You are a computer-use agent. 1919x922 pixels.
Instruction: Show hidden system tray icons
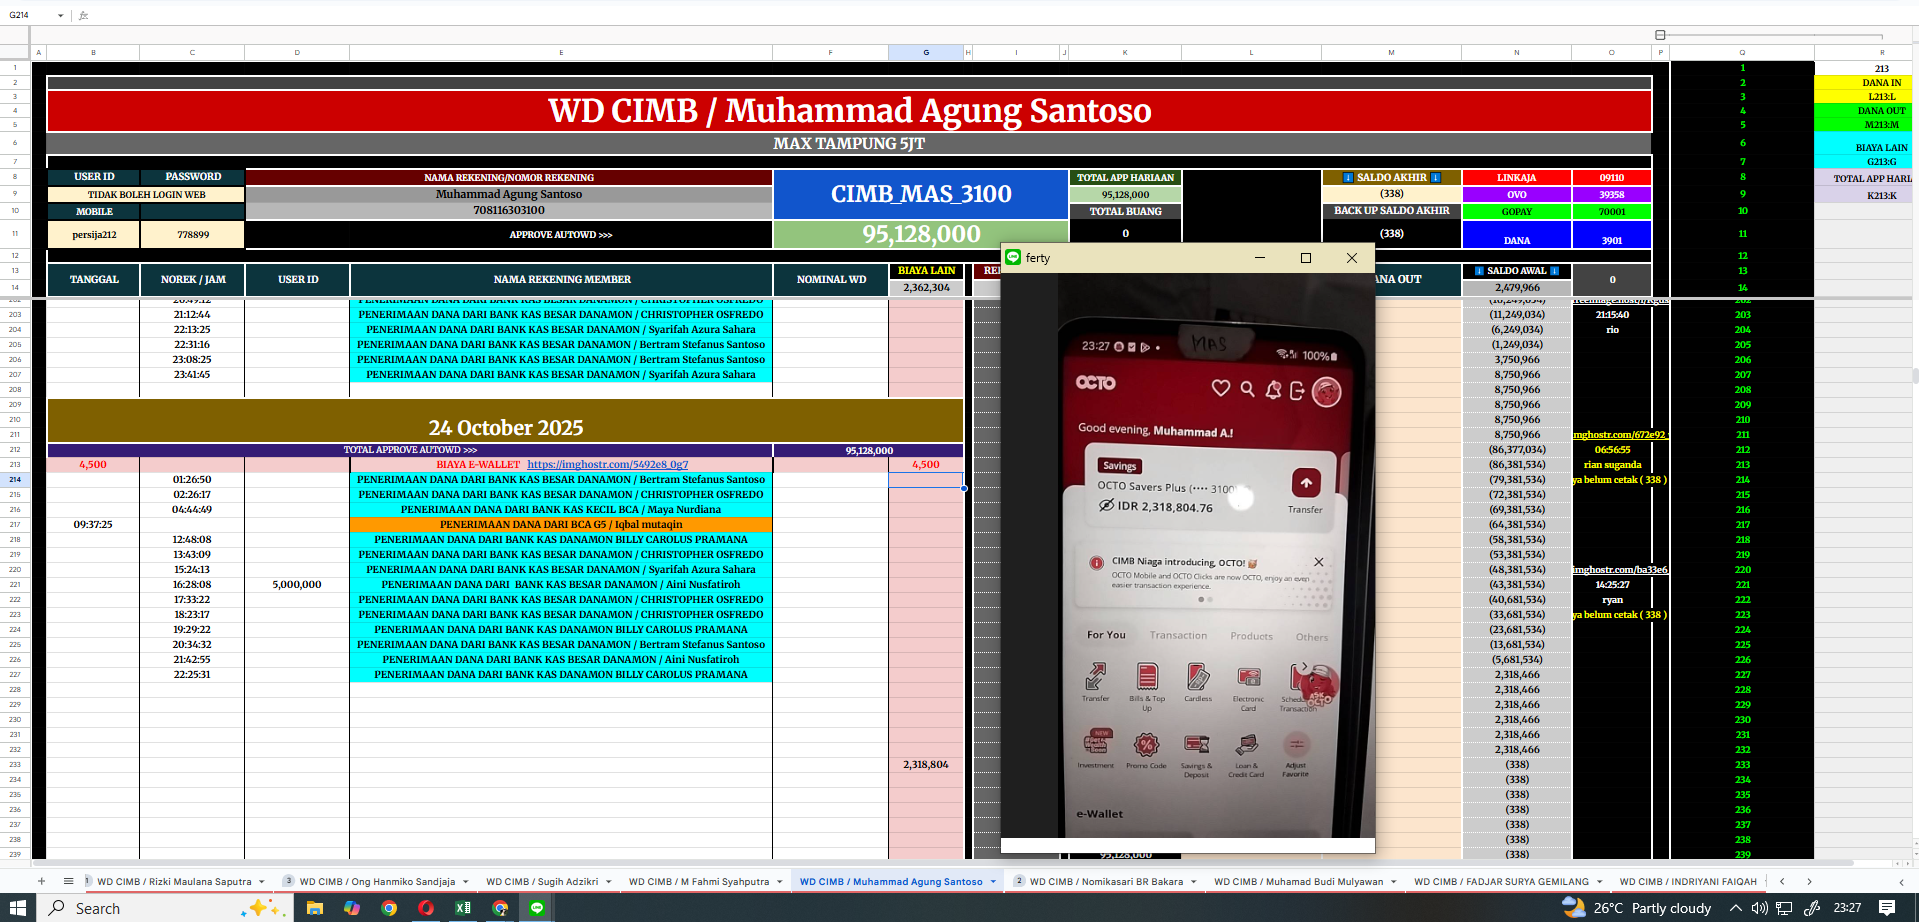[x=1735, y=908]
